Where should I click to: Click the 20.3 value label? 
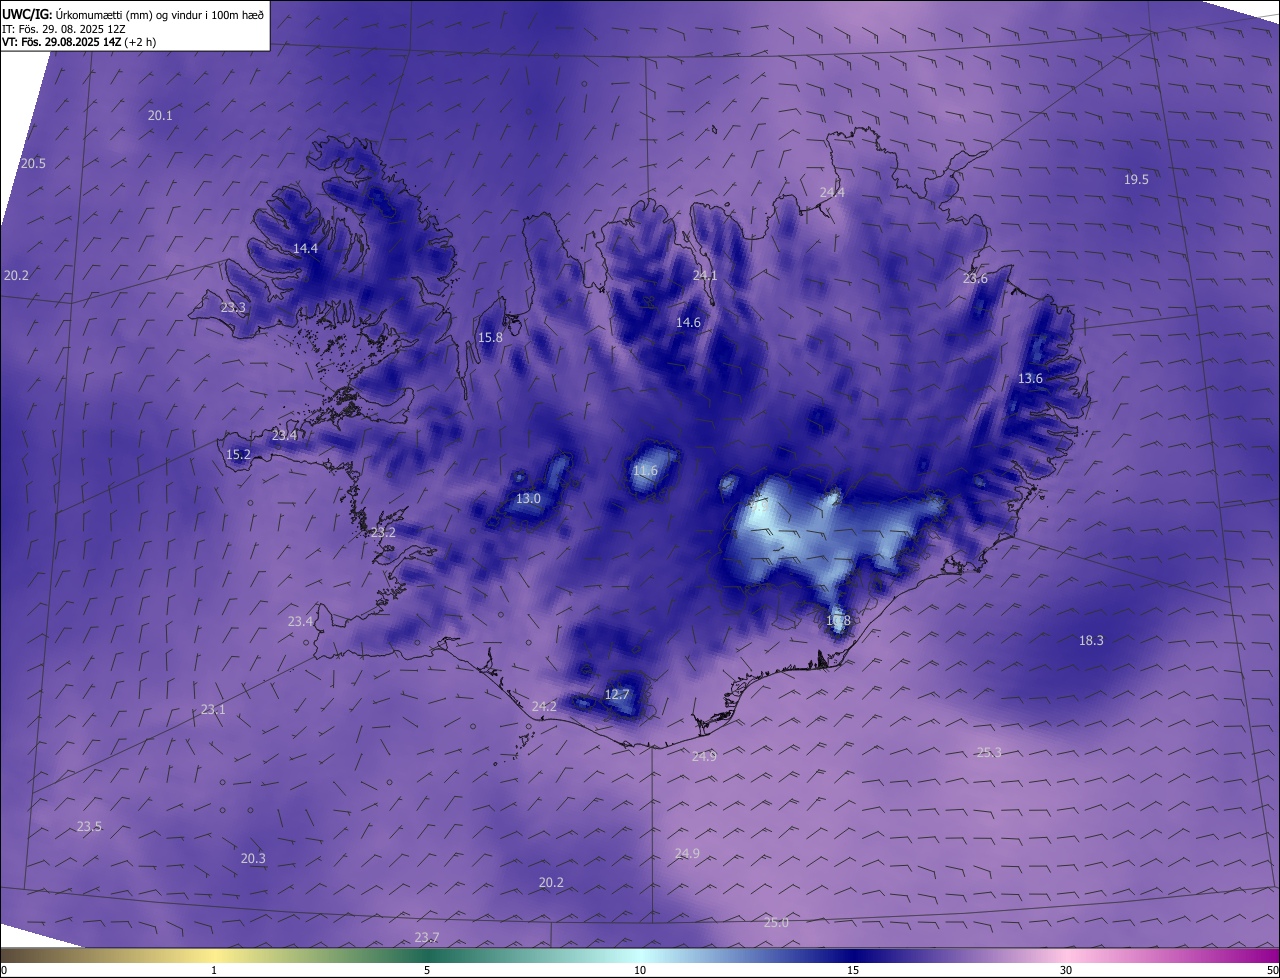pyautogui.click(x=253, y=858)
